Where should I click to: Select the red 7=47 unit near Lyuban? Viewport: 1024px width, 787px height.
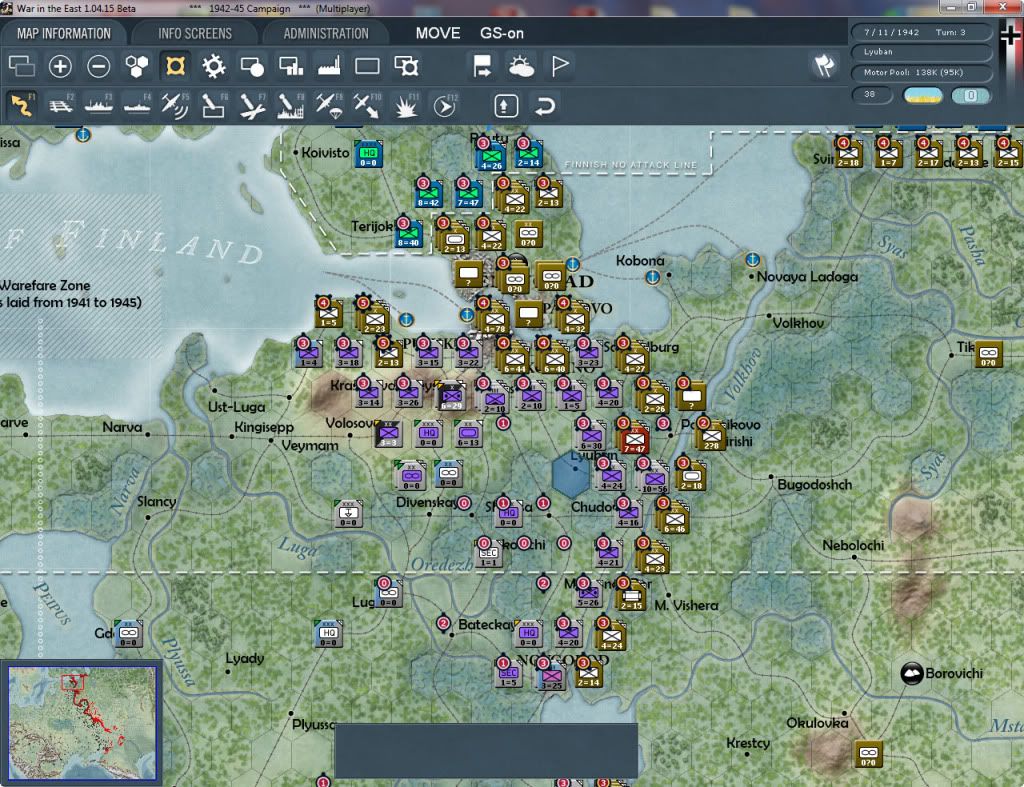633,440
